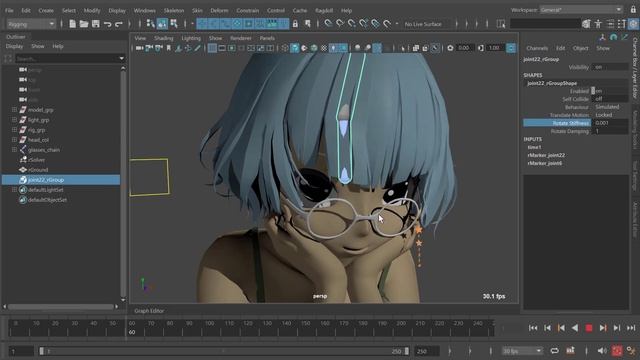Image resolution: width=640 pixels, height=360 pixels.
Task: Stop playback with the red stop button
Action: coord(589,328)
